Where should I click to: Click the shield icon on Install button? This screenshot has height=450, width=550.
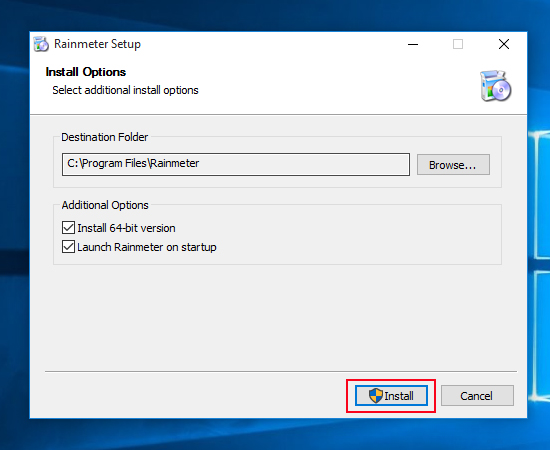376,396
